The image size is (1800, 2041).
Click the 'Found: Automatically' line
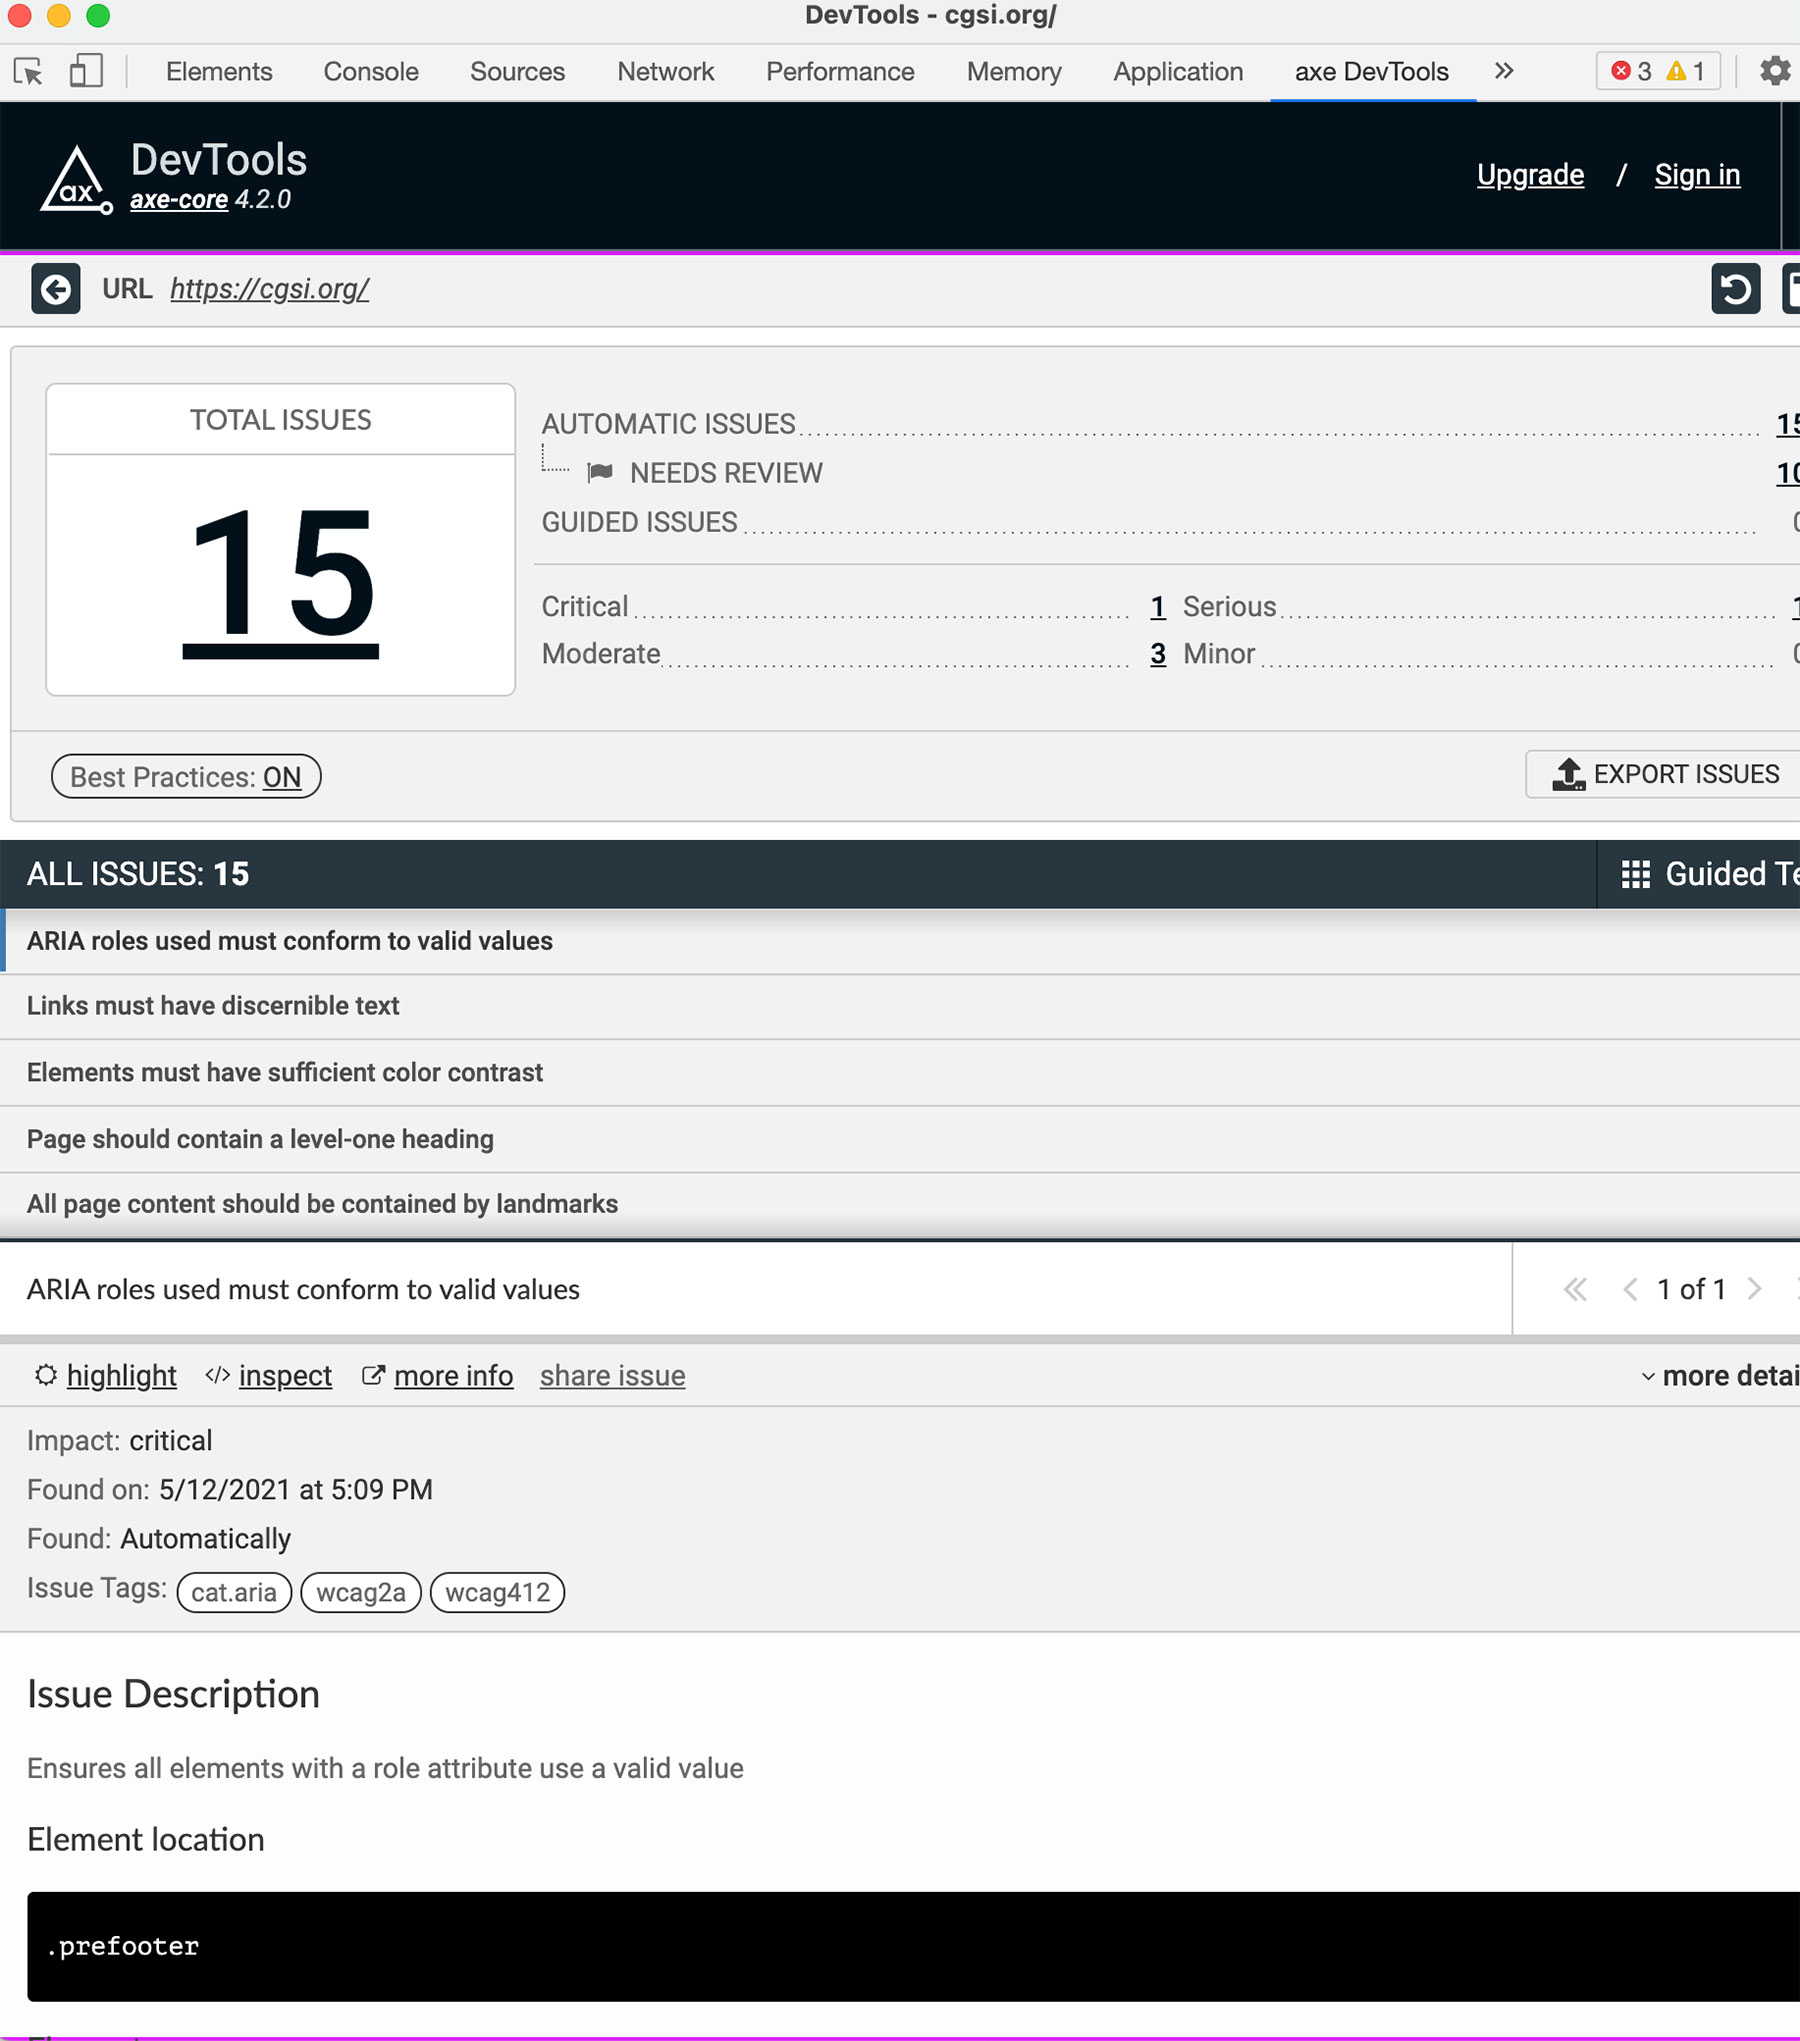(159, 1538)
